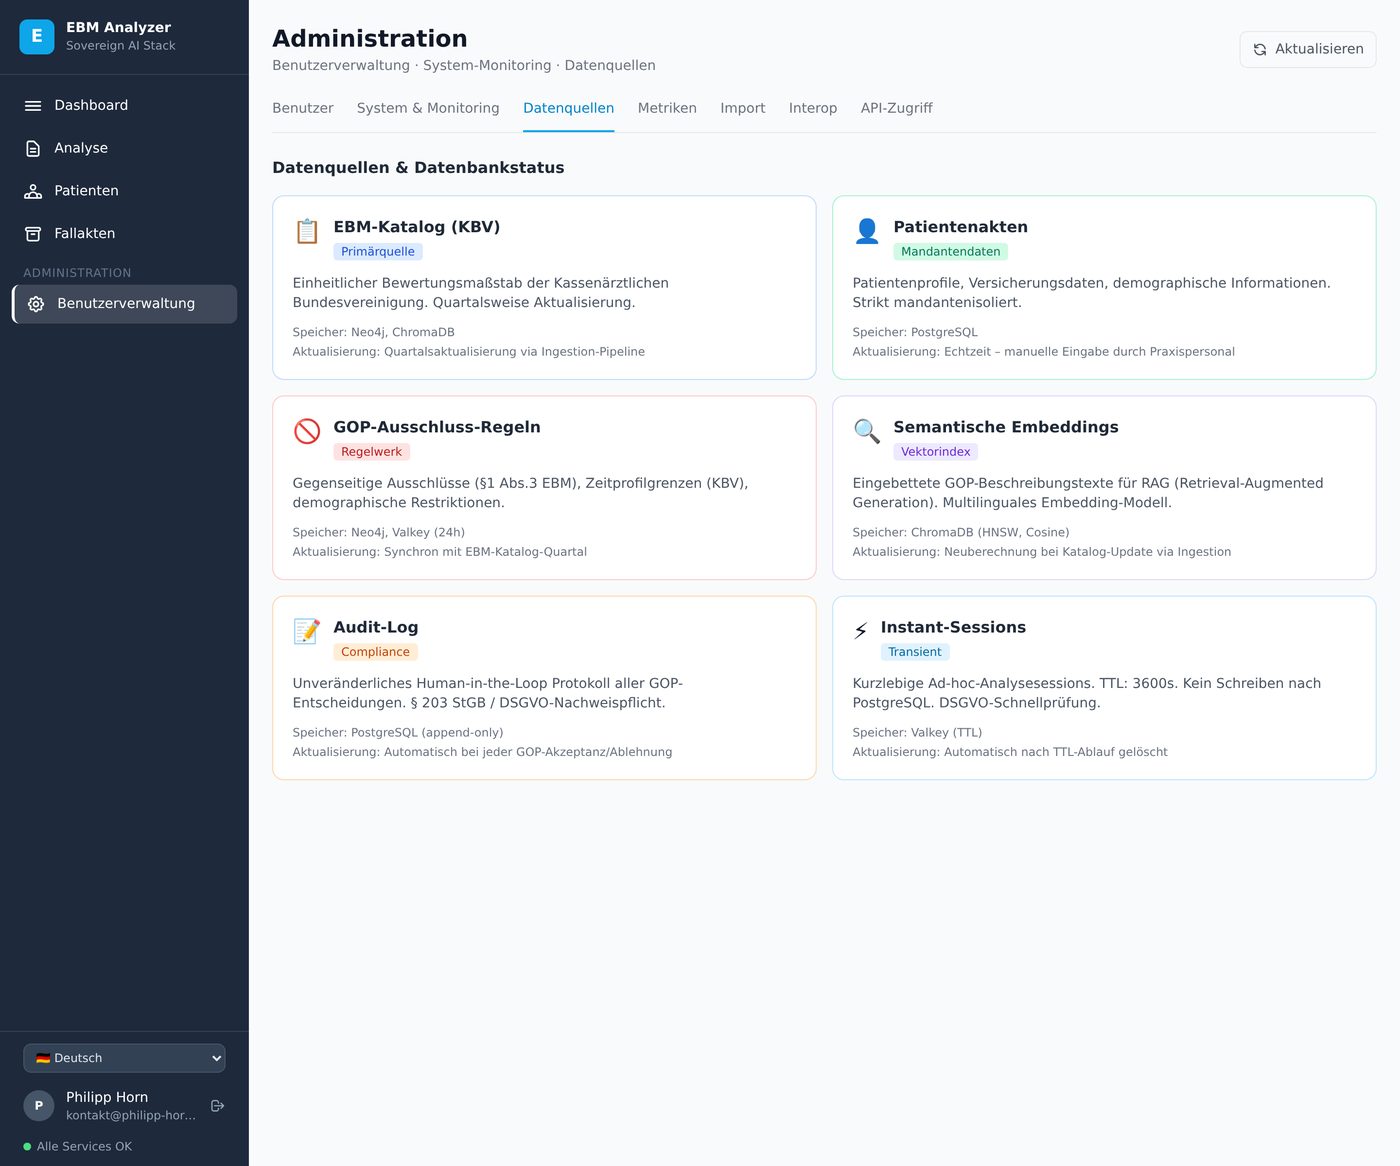Click the EBM-Katalog (KBV) card title
1400x1166 pixels.
click(x=417, y=227)
